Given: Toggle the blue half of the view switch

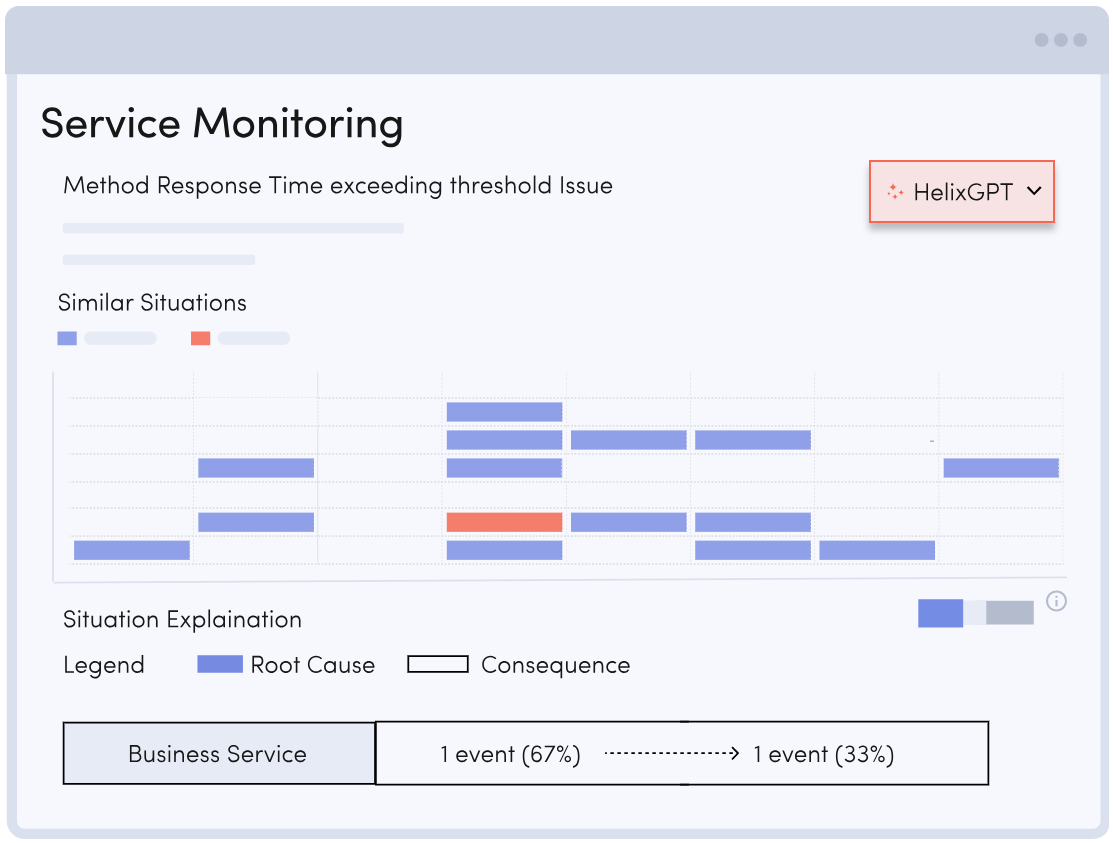Looking at the screenshot, I should tap(941, 613).
